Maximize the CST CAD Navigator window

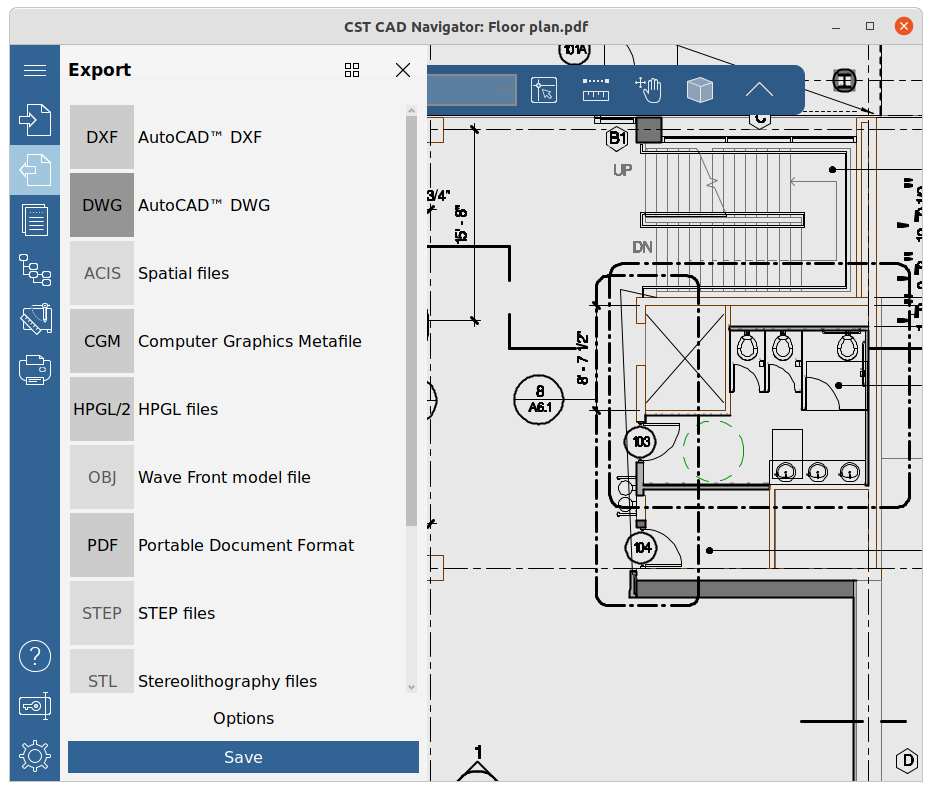pyautogui.click(x=870, y=26)
